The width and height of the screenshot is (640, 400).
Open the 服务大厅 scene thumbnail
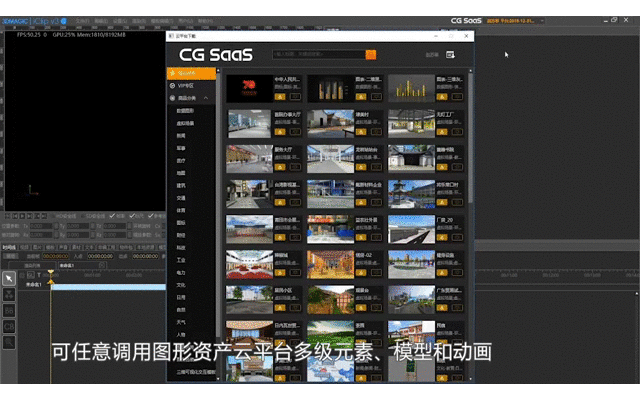tap(249, 159)
